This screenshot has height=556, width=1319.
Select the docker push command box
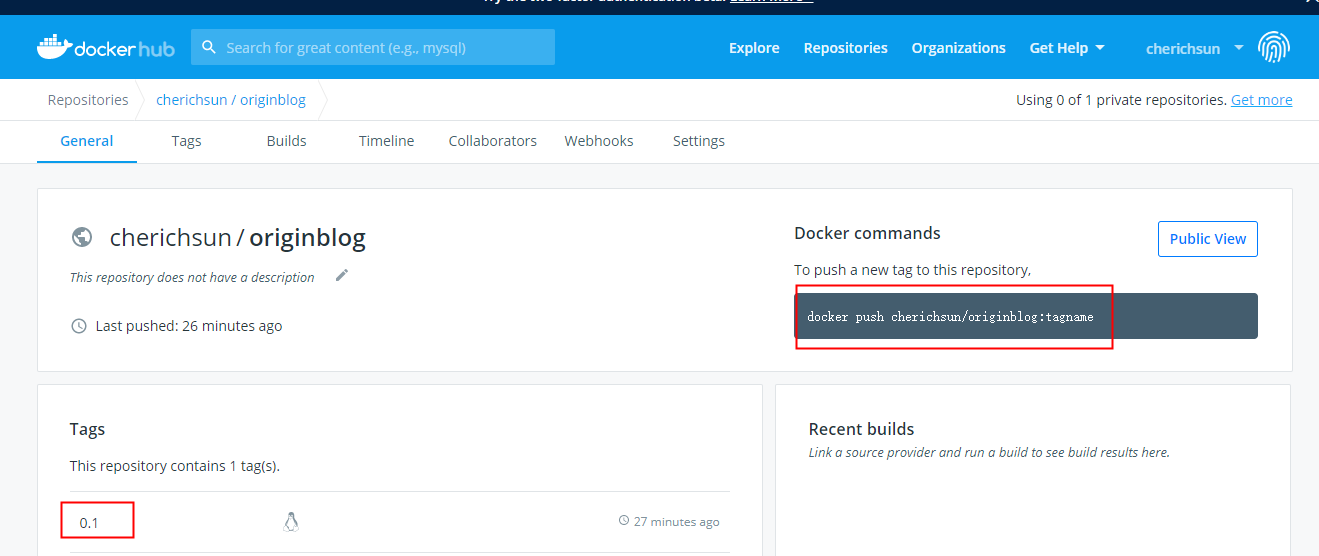1026,316
